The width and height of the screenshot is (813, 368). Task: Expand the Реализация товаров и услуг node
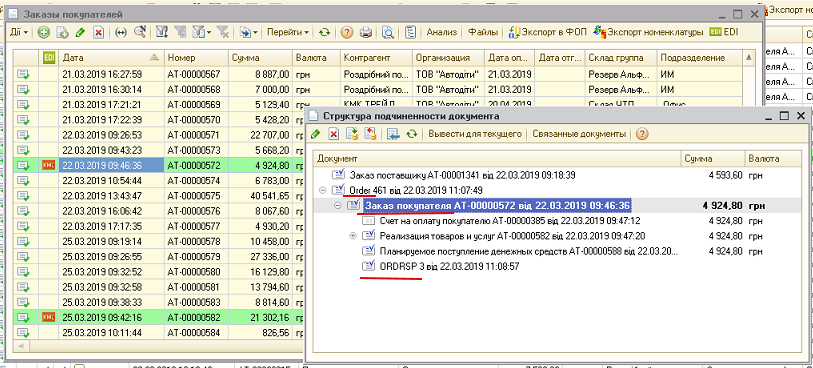click(x=354, y=236)
